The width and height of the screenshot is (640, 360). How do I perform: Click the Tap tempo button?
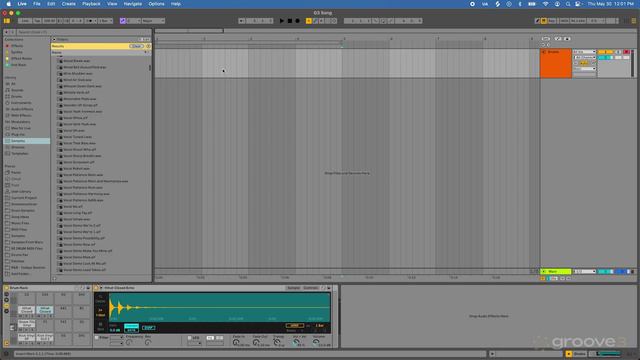pyautogui.click(x=37, y=21)
